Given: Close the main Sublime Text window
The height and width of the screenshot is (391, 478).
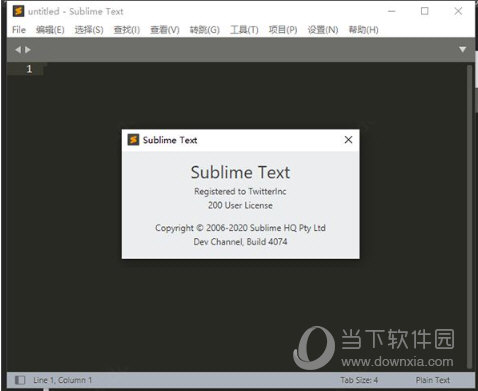Looking at the screenshot, I should pos(458,11).
